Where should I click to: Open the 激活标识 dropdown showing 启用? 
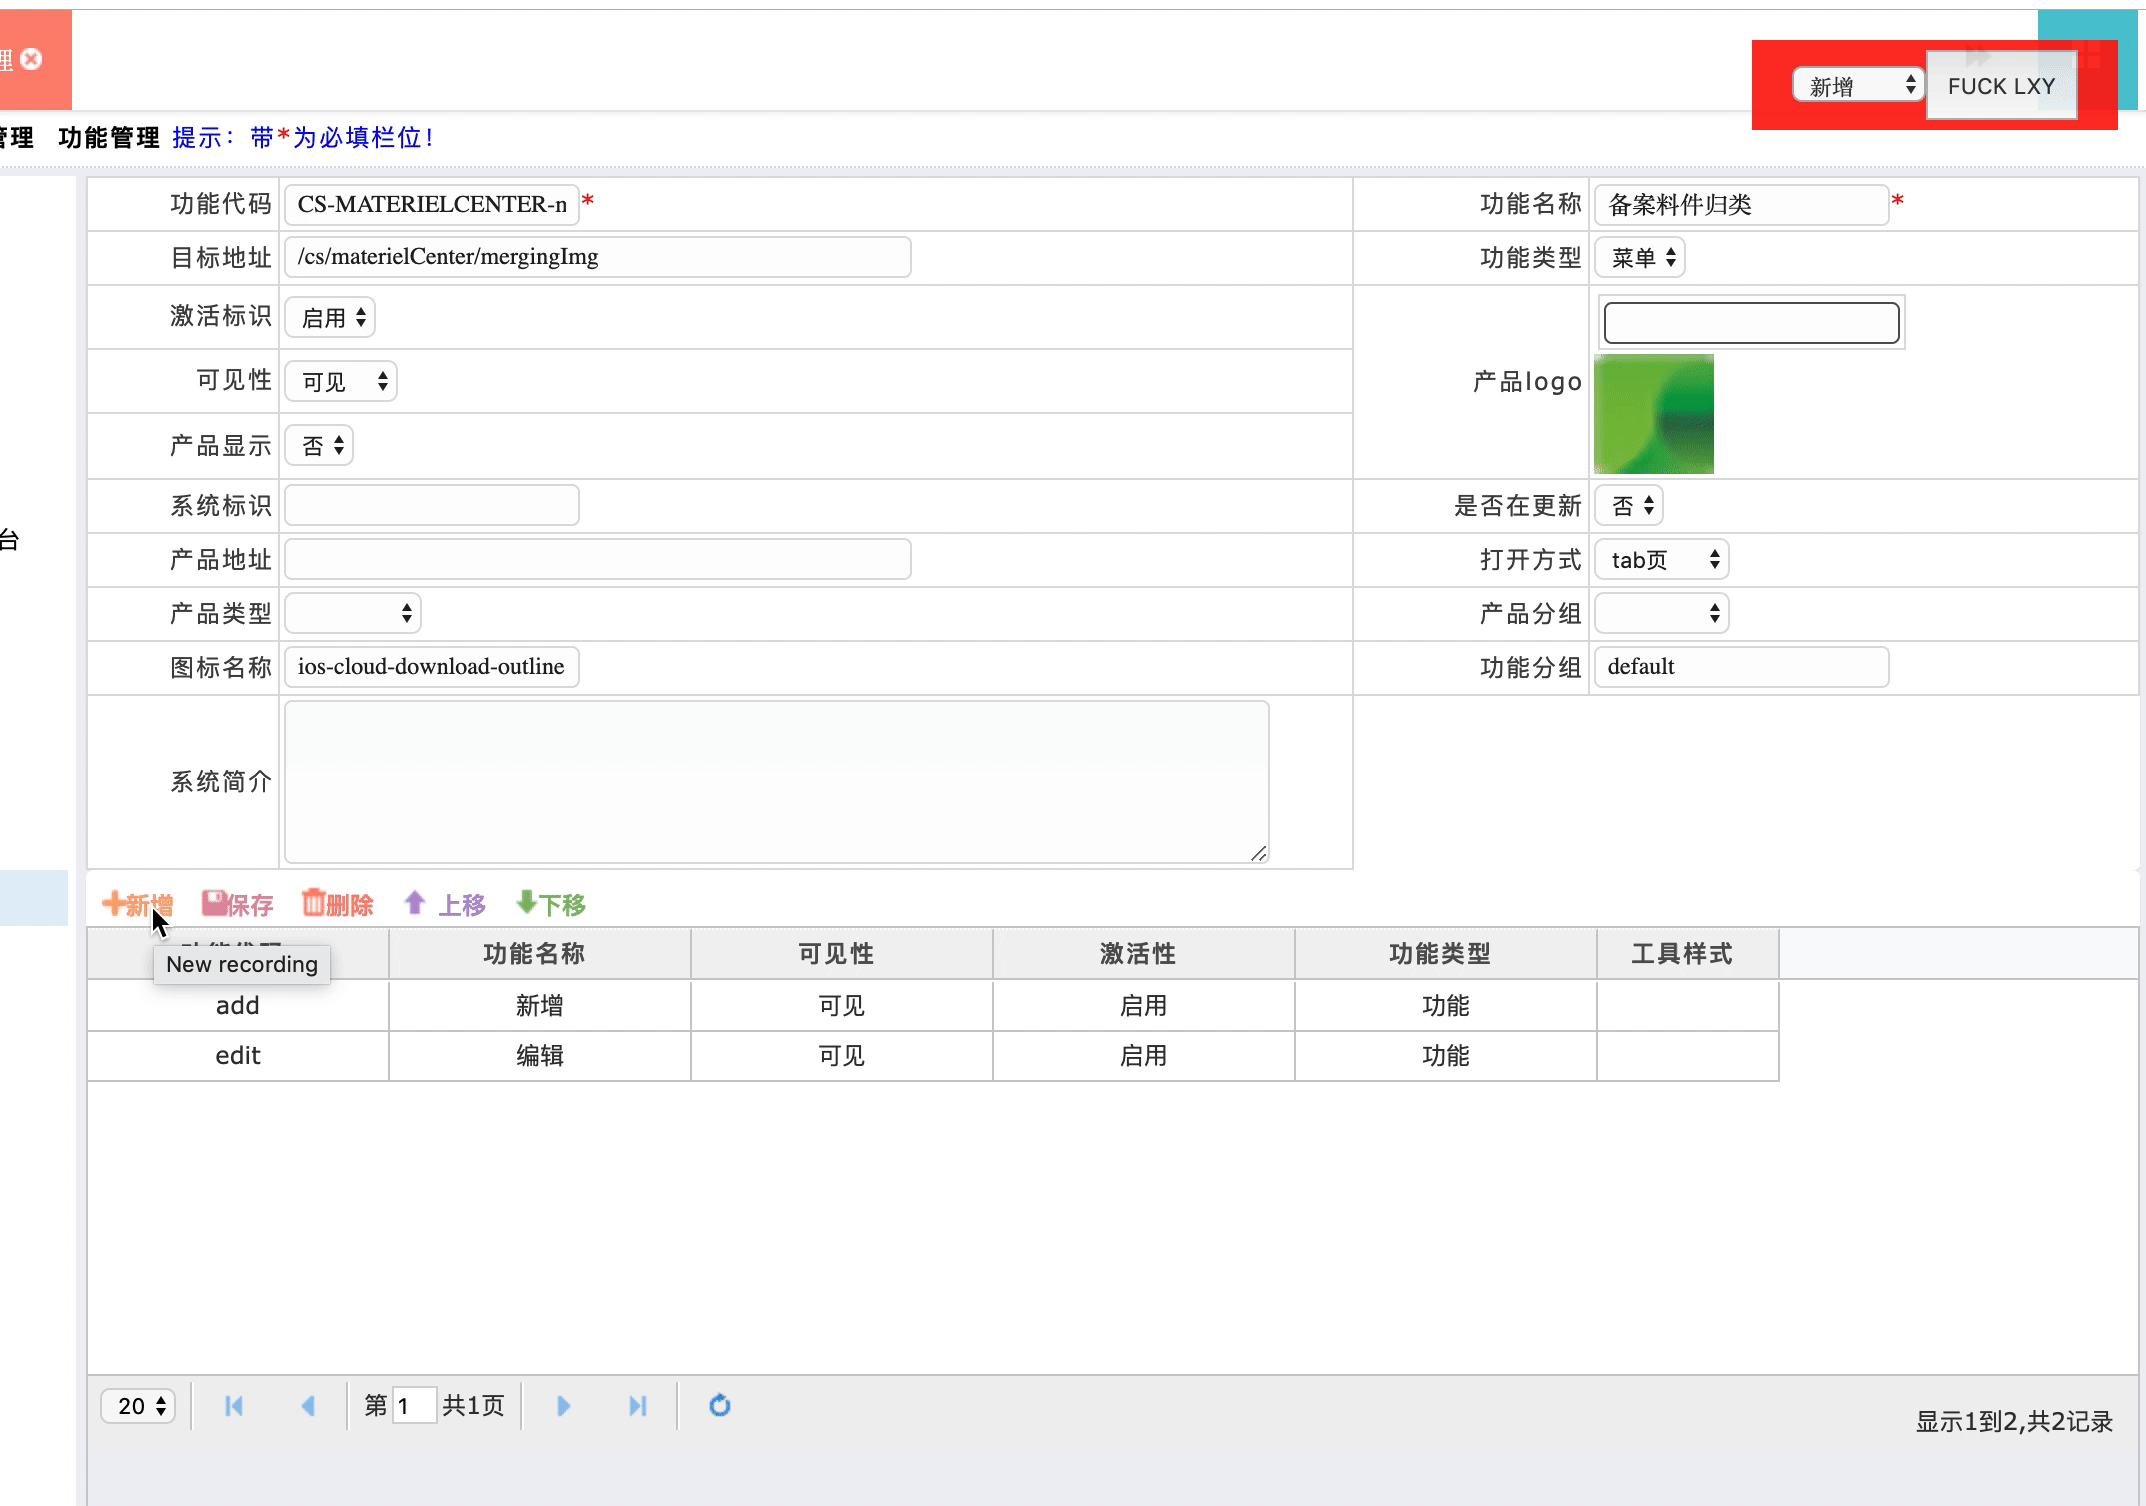click(x=332, y=318)
